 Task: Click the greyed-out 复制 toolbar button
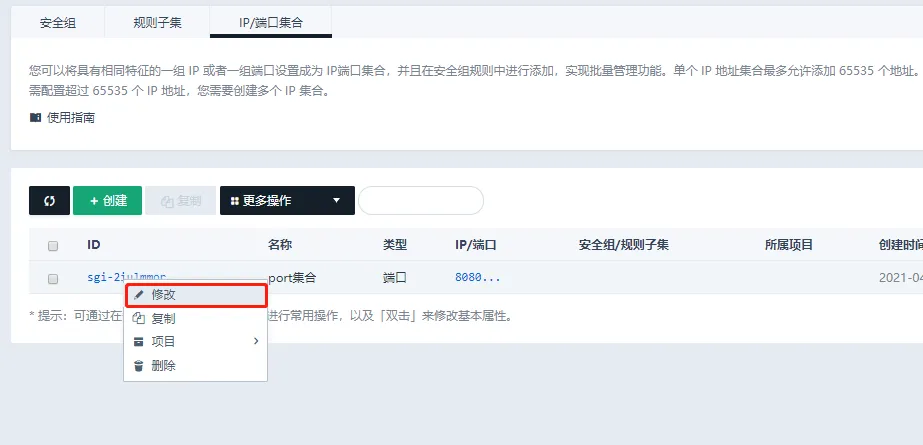click(x=180, y=200)
